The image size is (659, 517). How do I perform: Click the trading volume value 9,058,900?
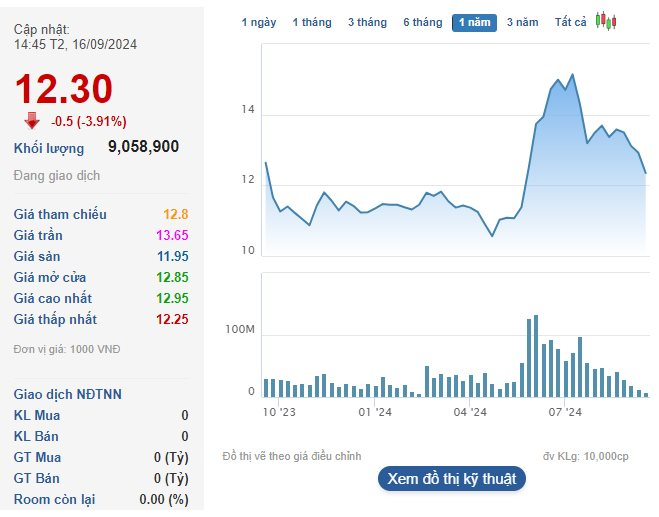point(143,147)
